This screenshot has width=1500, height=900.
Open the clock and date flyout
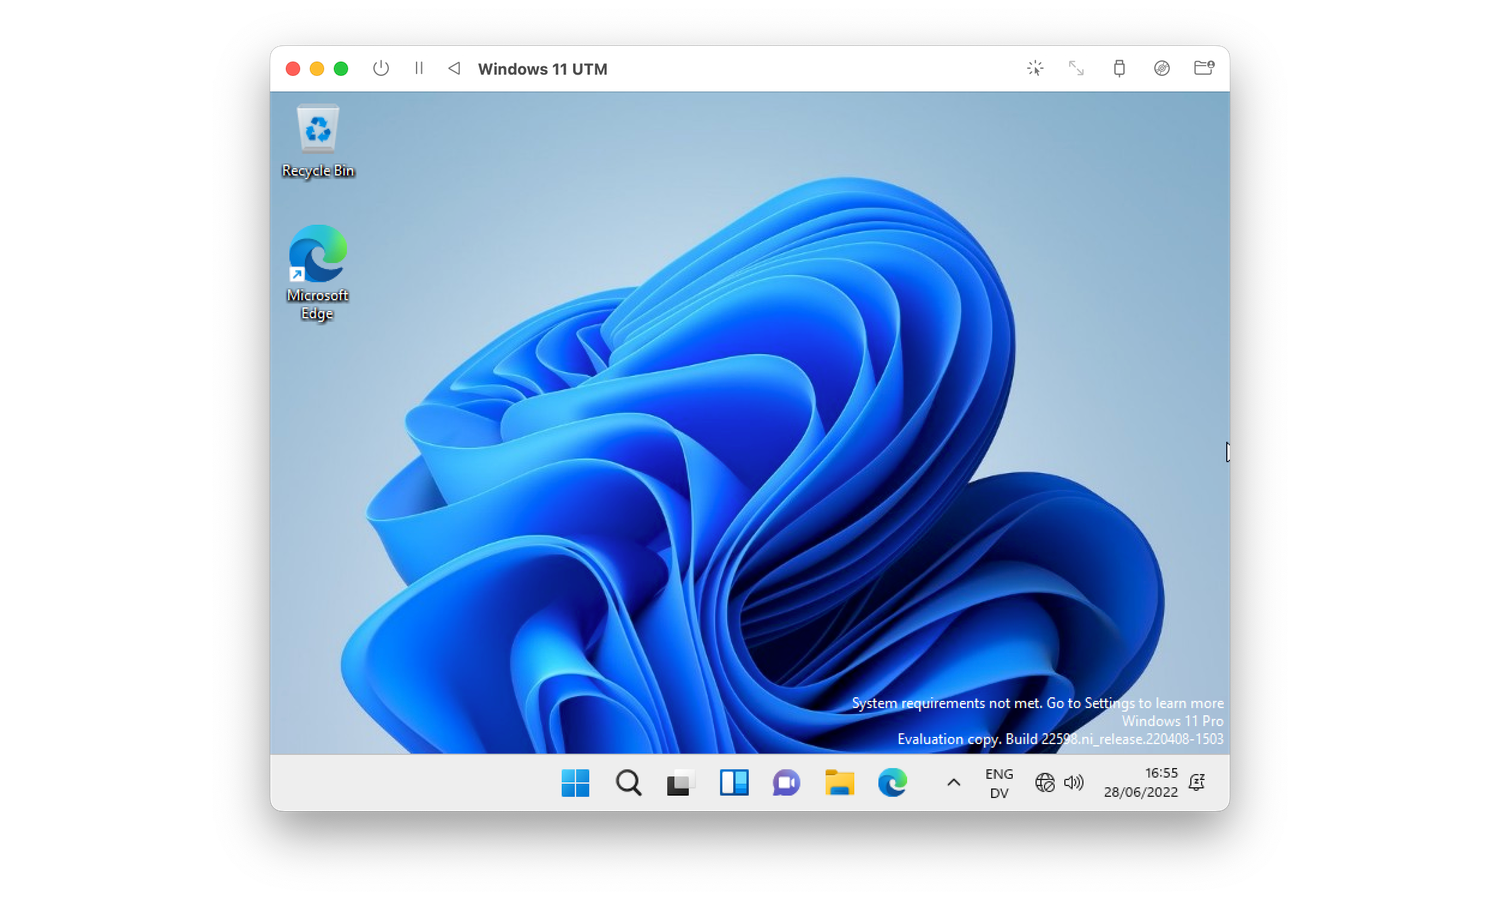1141,783
